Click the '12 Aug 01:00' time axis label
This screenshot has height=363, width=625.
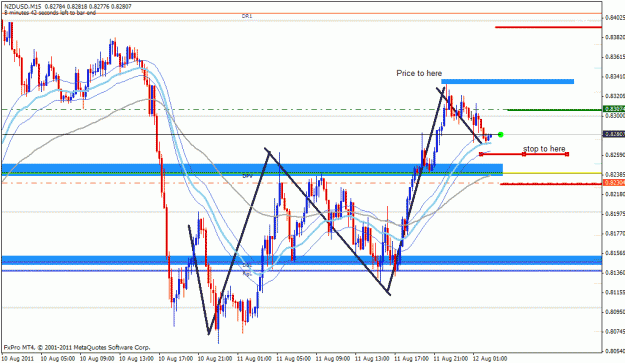490,359
